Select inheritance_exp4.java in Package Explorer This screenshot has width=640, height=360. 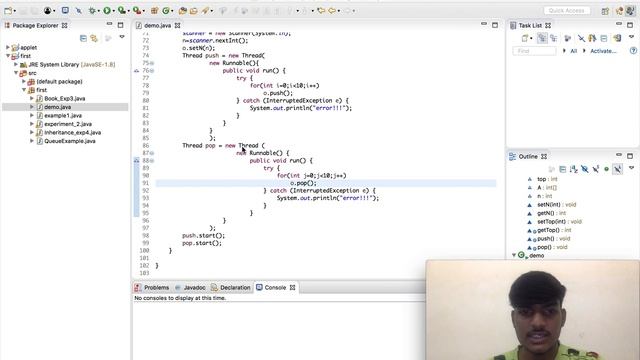tap(72, 132)
